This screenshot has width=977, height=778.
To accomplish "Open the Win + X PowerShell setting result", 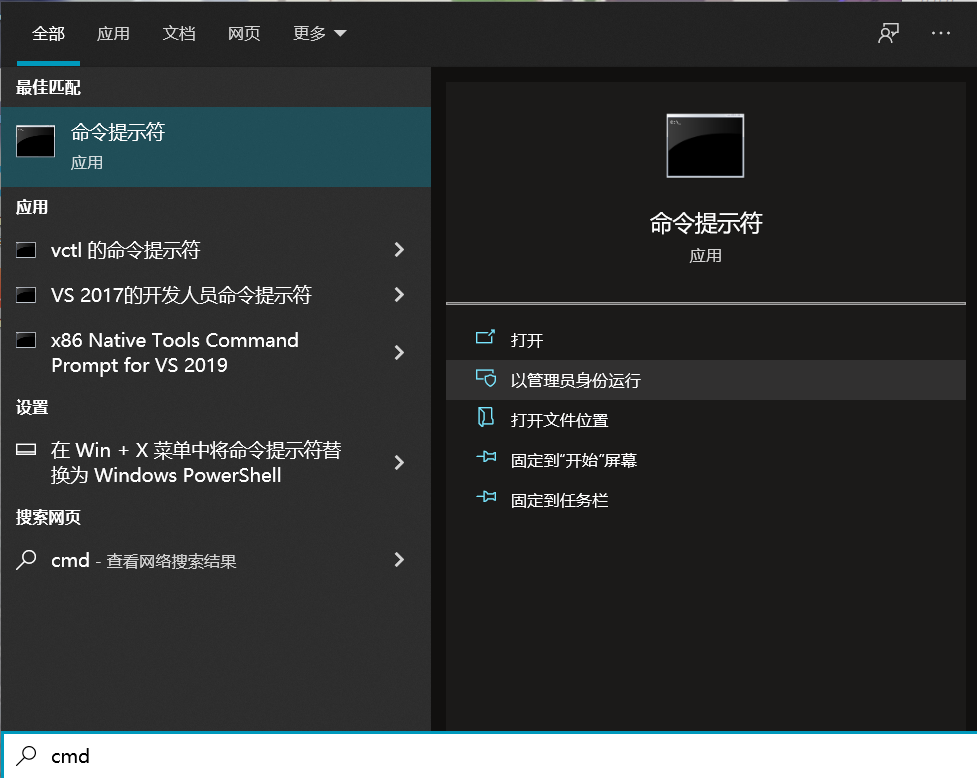I will pyautogui.click(x=216, y=462).
